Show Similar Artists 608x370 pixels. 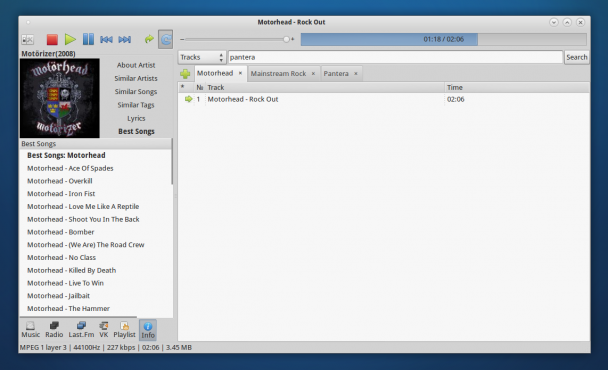tap(136, 78)
